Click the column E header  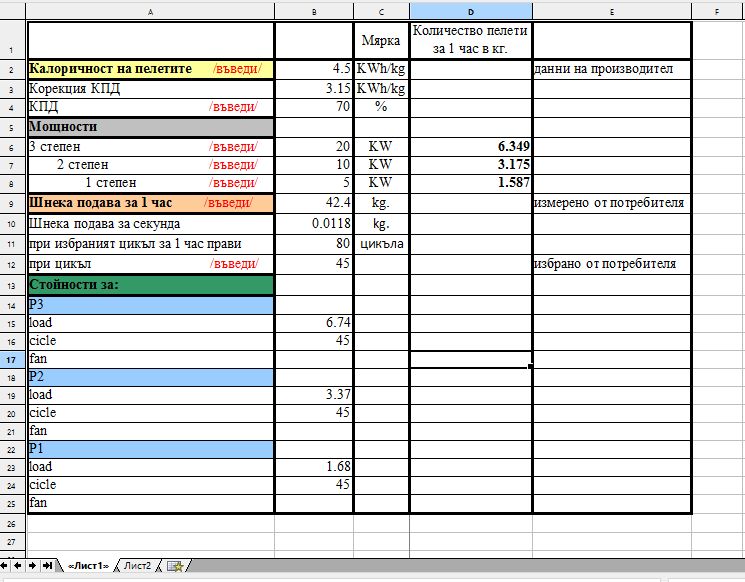pyautogui.click(x=610, y=11)
